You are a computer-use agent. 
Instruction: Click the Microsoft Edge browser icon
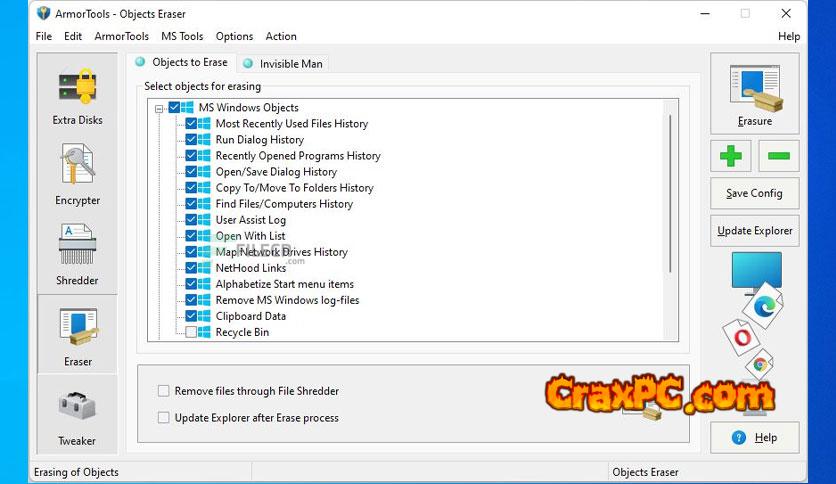click(x=763, y=306)
